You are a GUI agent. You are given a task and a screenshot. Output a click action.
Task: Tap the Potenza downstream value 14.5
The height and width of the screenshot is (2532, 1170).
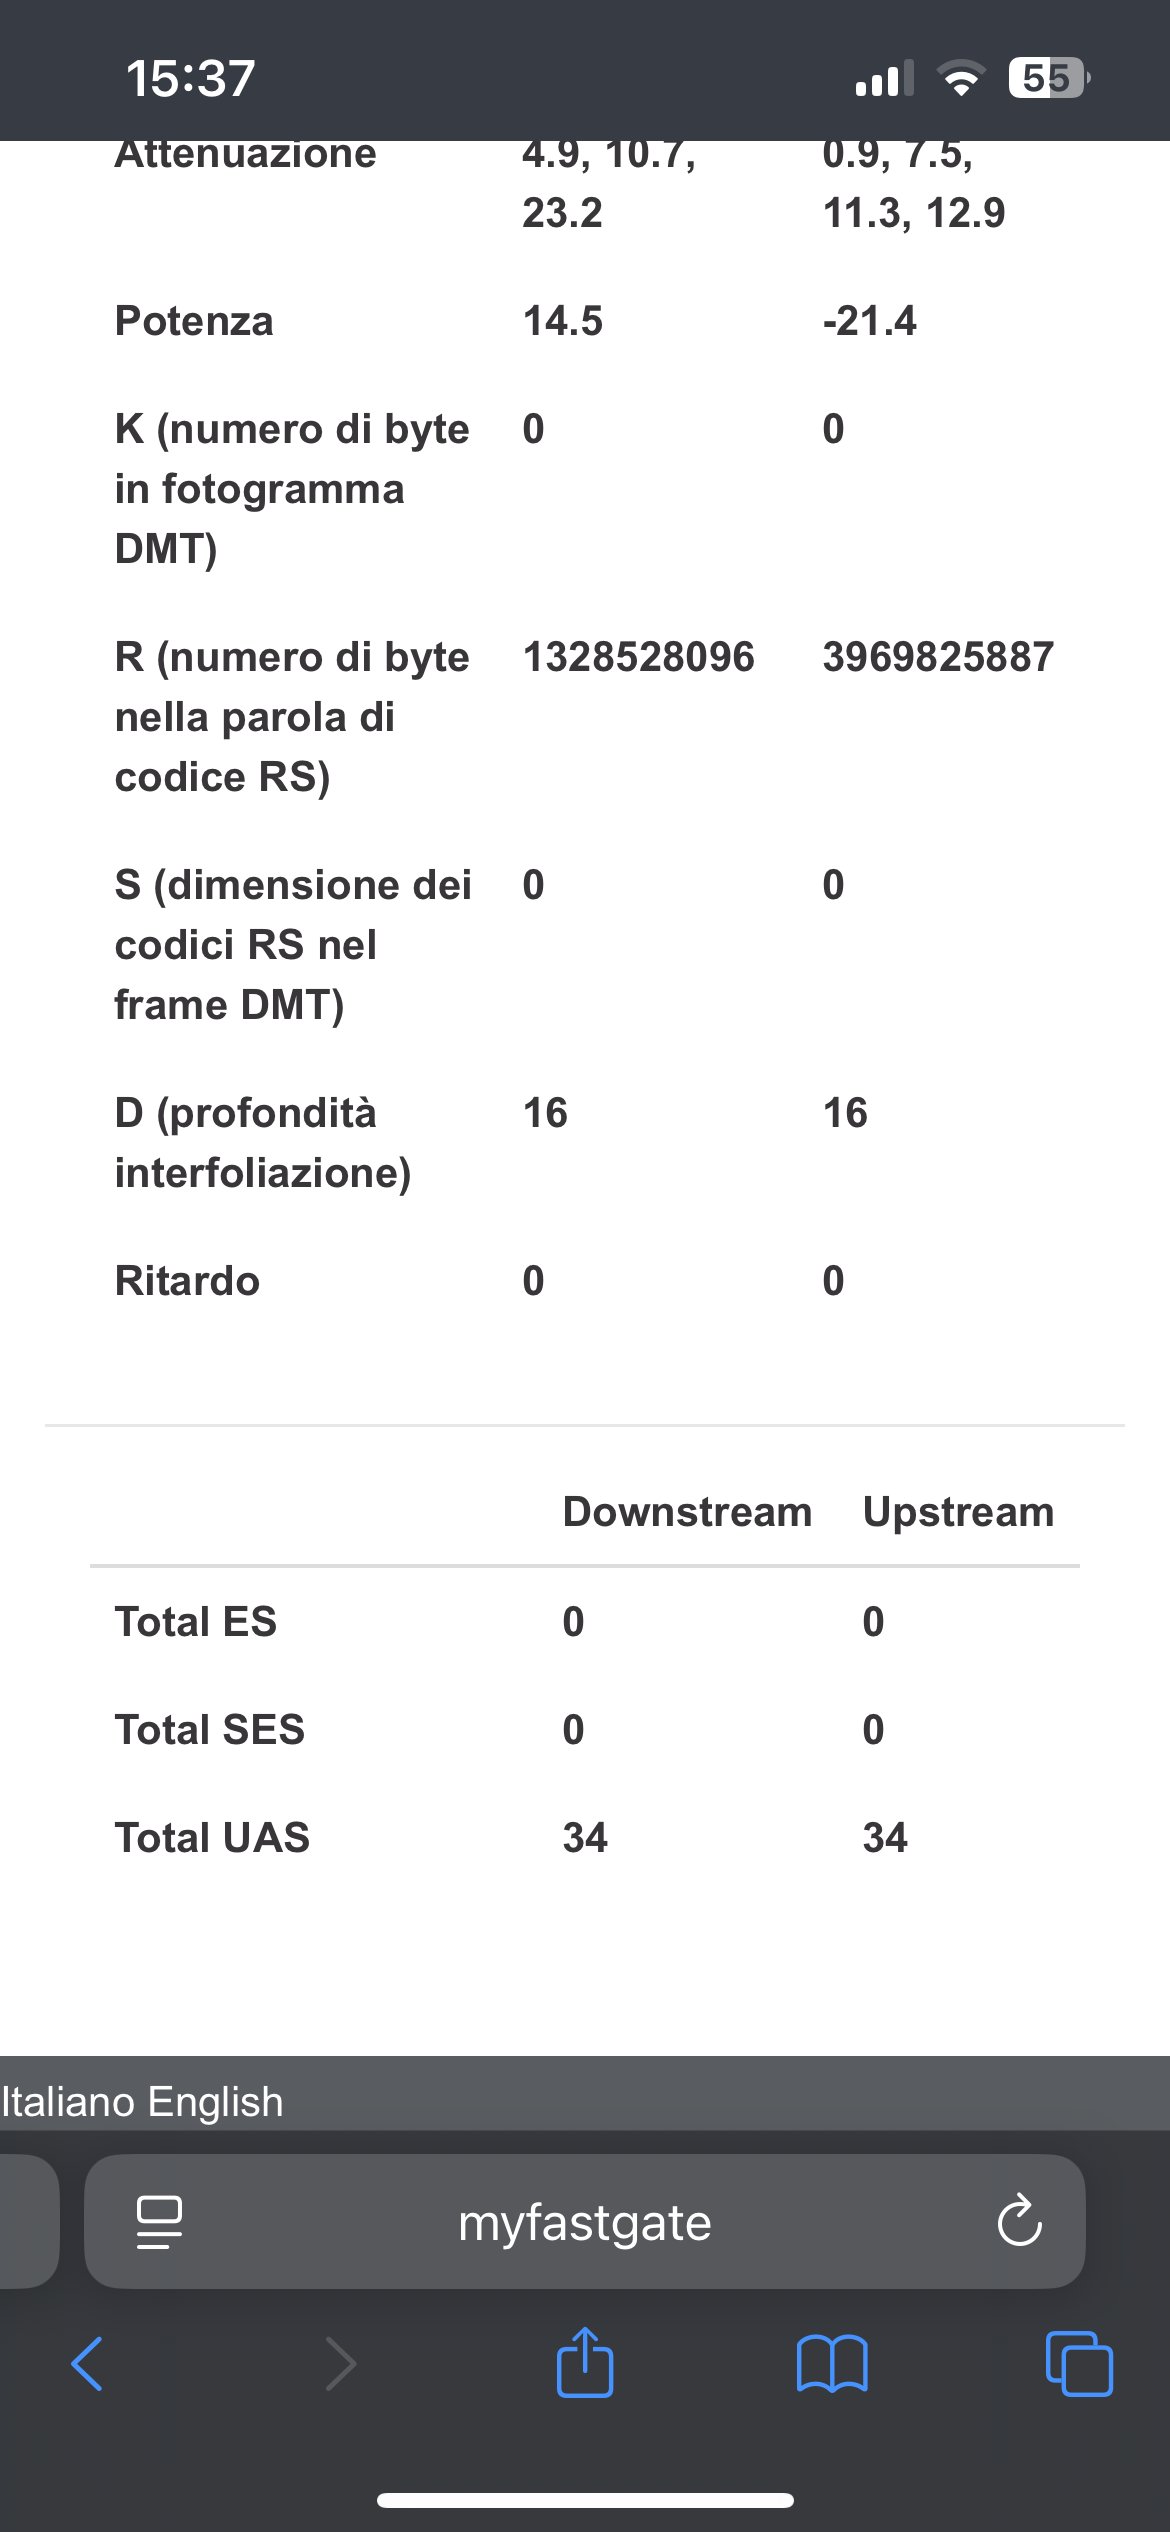click(x=563, y=321)
